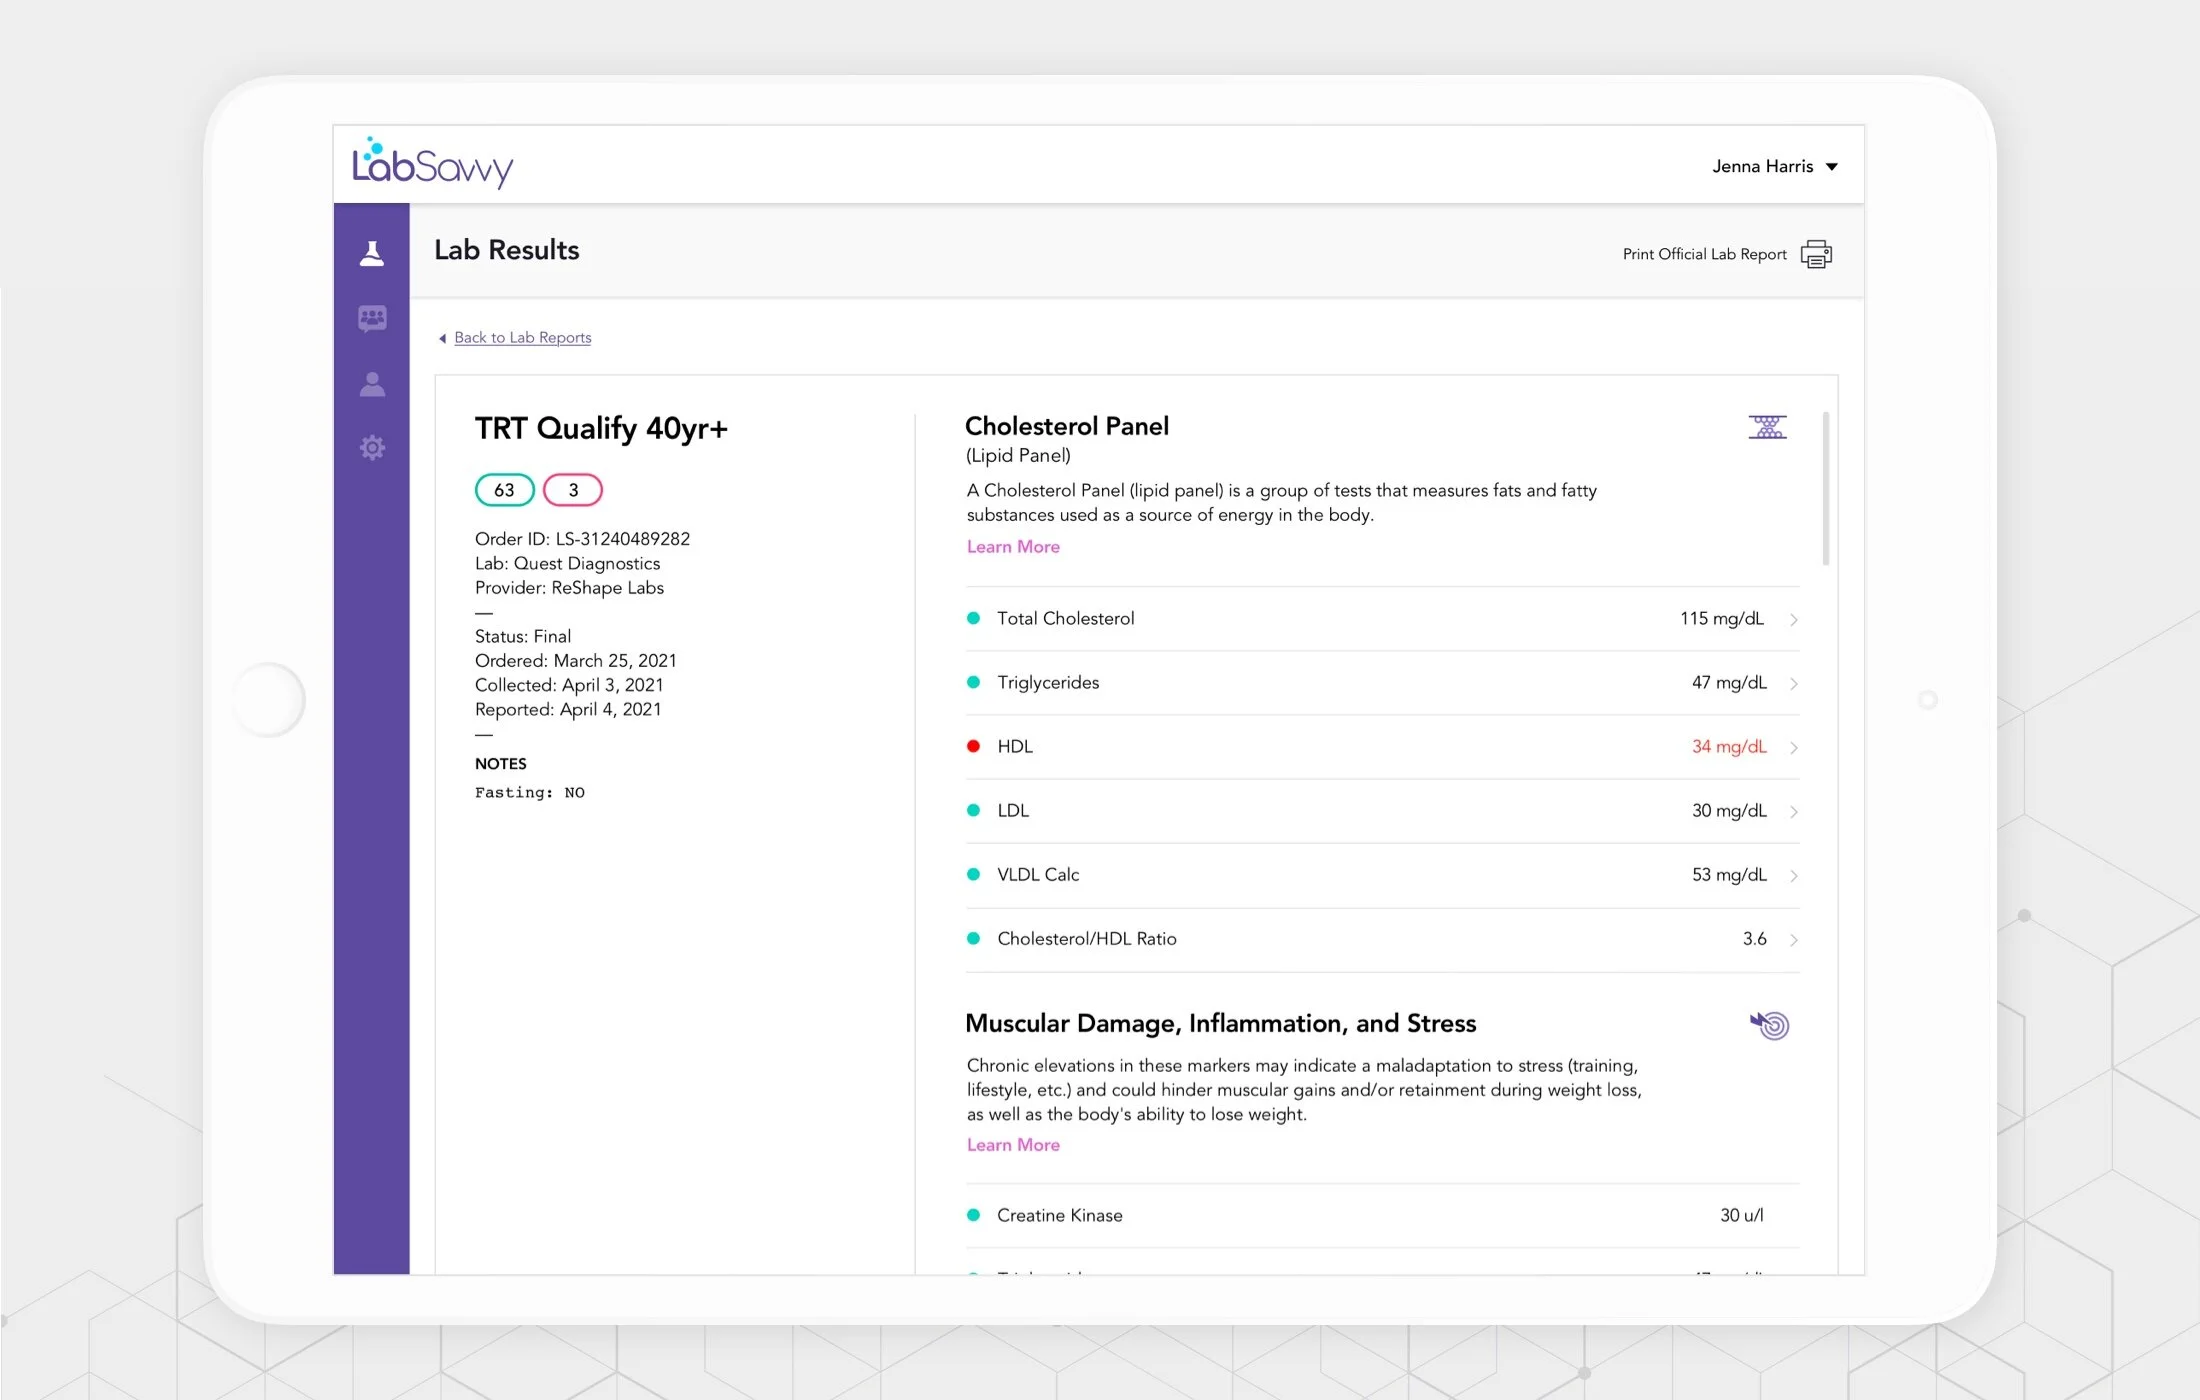Open the lab flask sidebar icon
This screenshot has width=2200, height=1400.
[372, 253]
